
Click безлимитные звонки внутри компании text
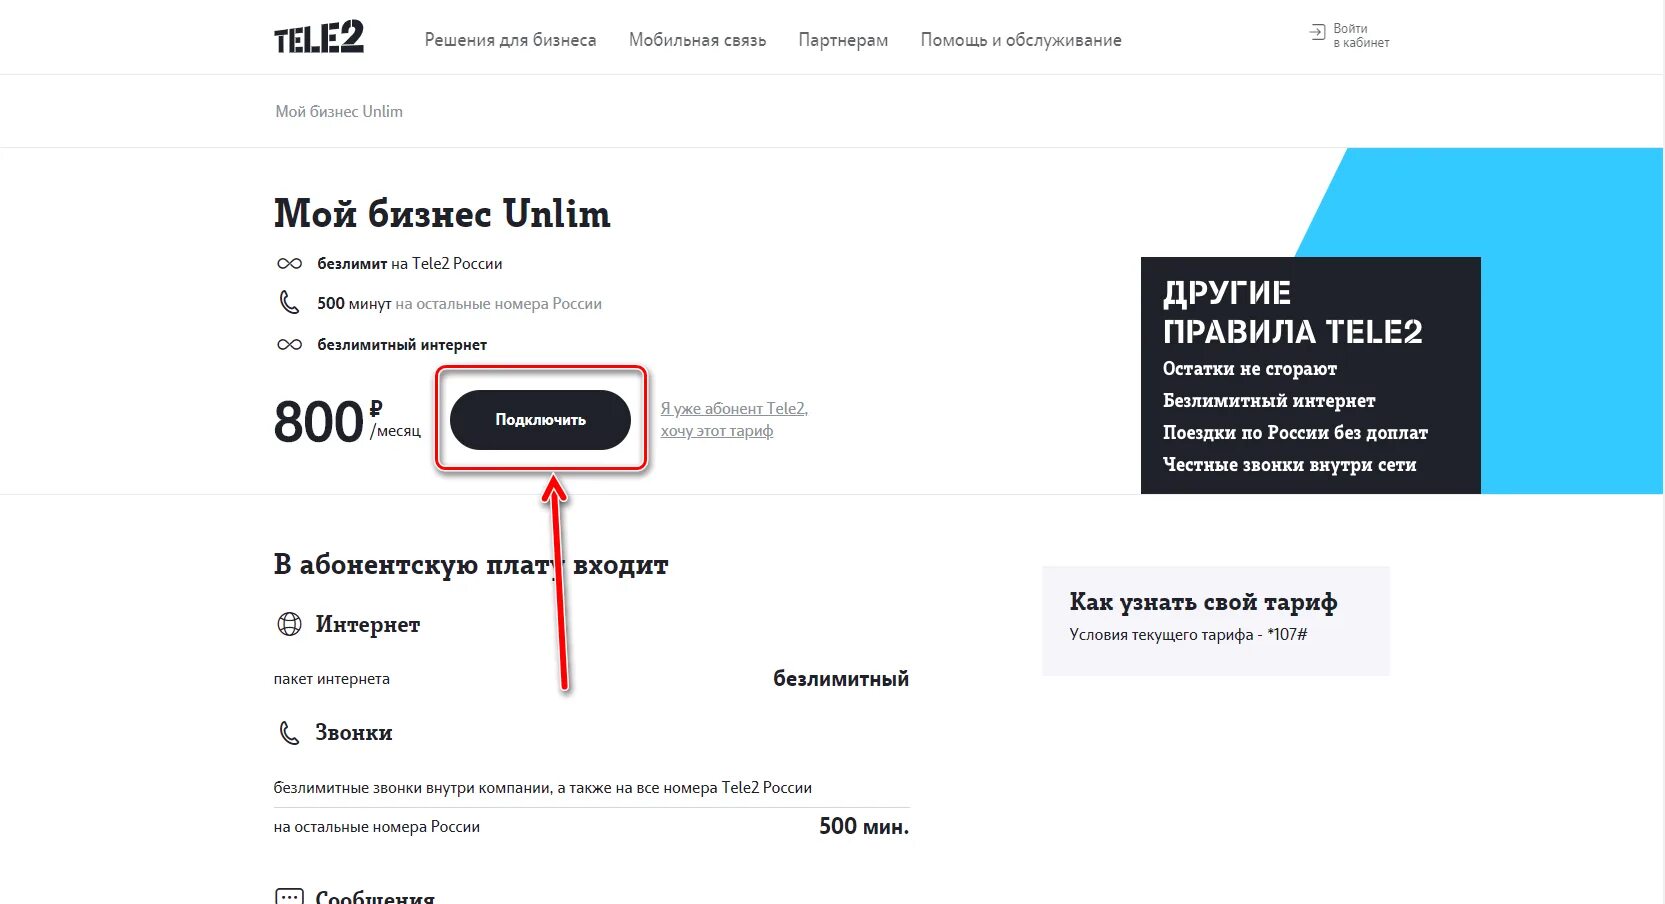point(543,788)
